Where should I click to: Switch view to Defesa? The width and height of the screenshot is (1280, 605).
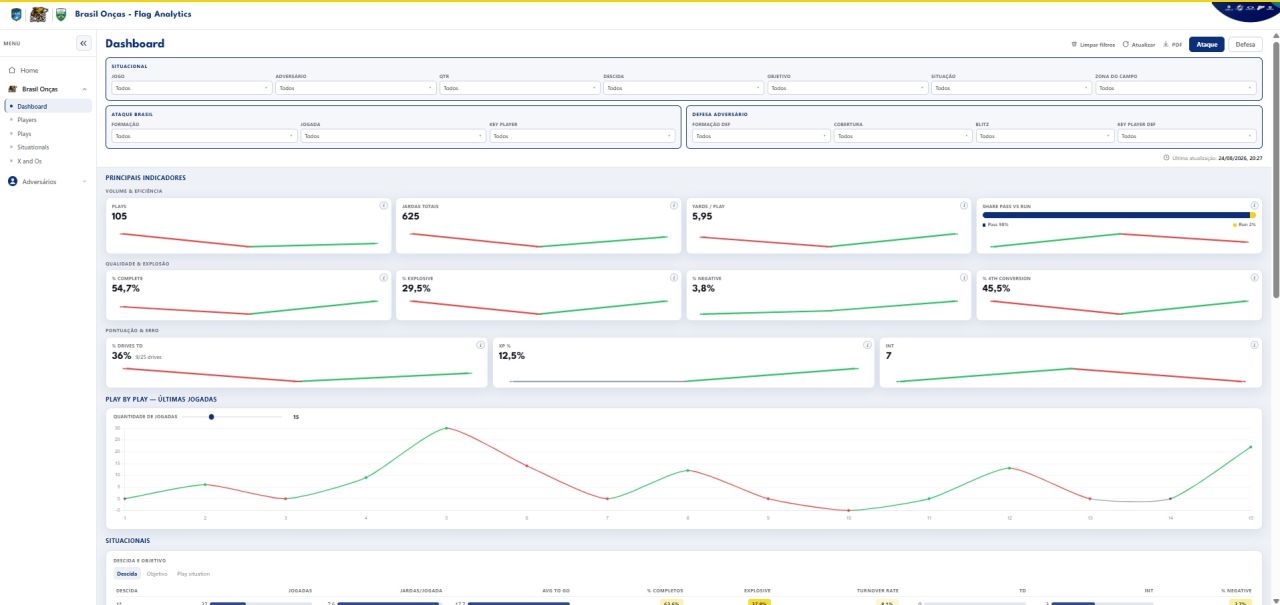[1245, 44]
